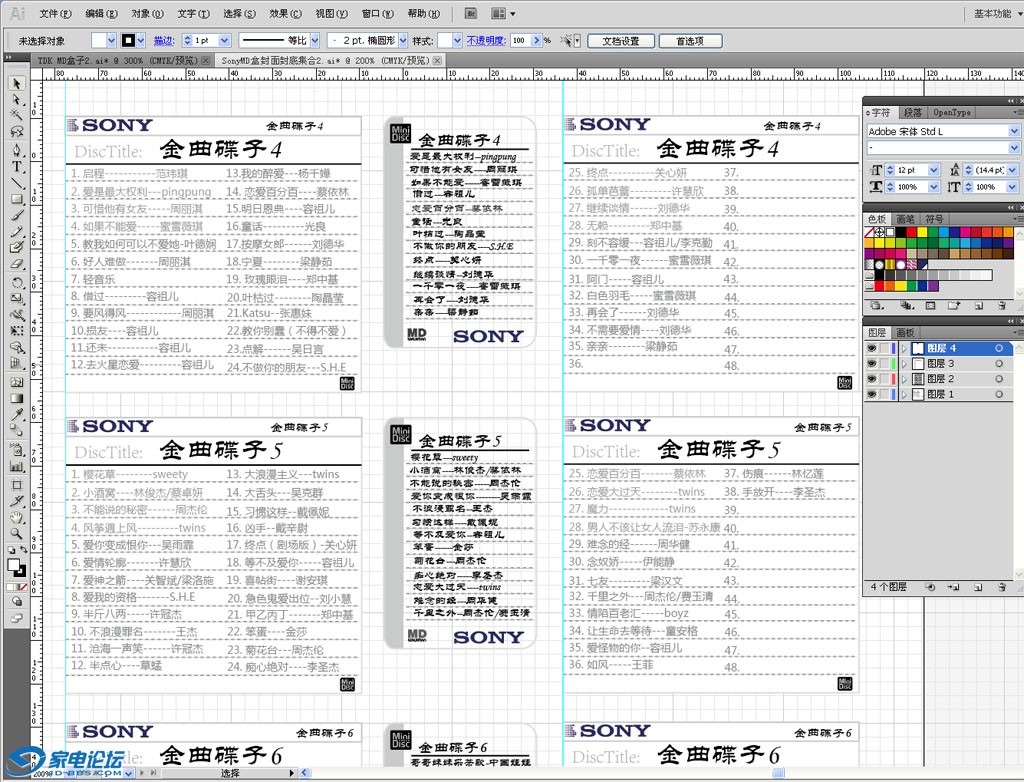Open the 效果(C) menu
Image resolution: width=1024 pixels, height=782 pixels.
click(285, 13)
